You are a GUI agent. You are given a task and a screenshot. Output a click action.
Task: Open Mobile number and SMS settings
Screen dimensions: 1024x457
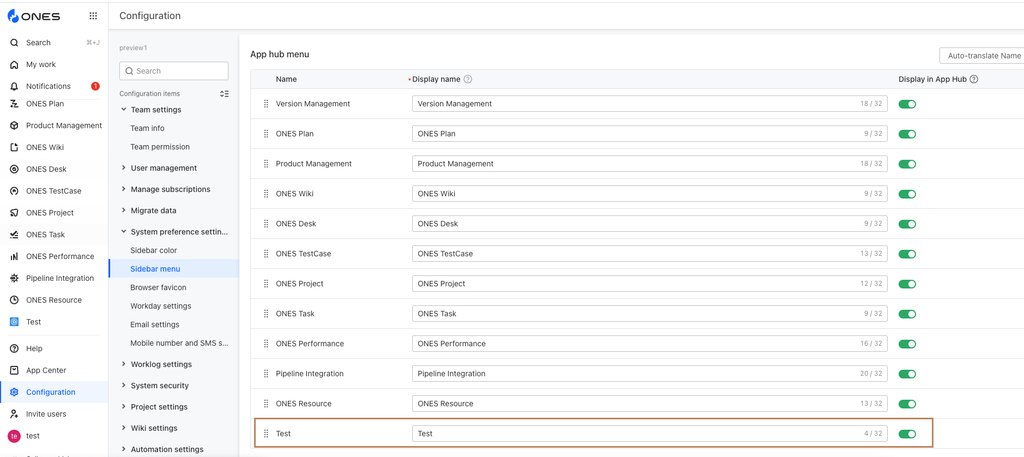coord(180,343)
